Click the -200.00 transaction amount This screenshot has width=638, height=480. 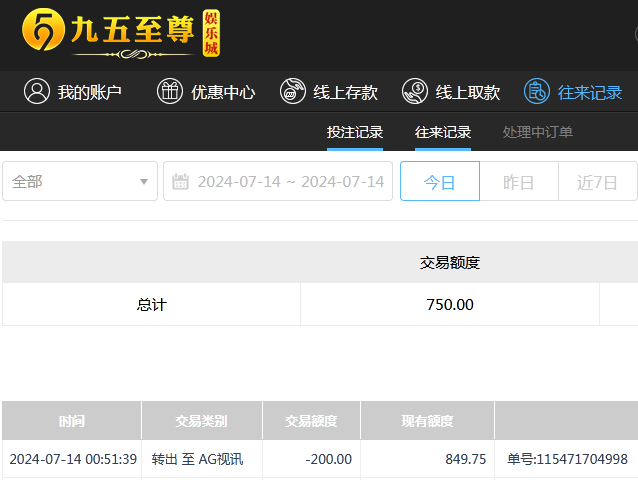329,459
